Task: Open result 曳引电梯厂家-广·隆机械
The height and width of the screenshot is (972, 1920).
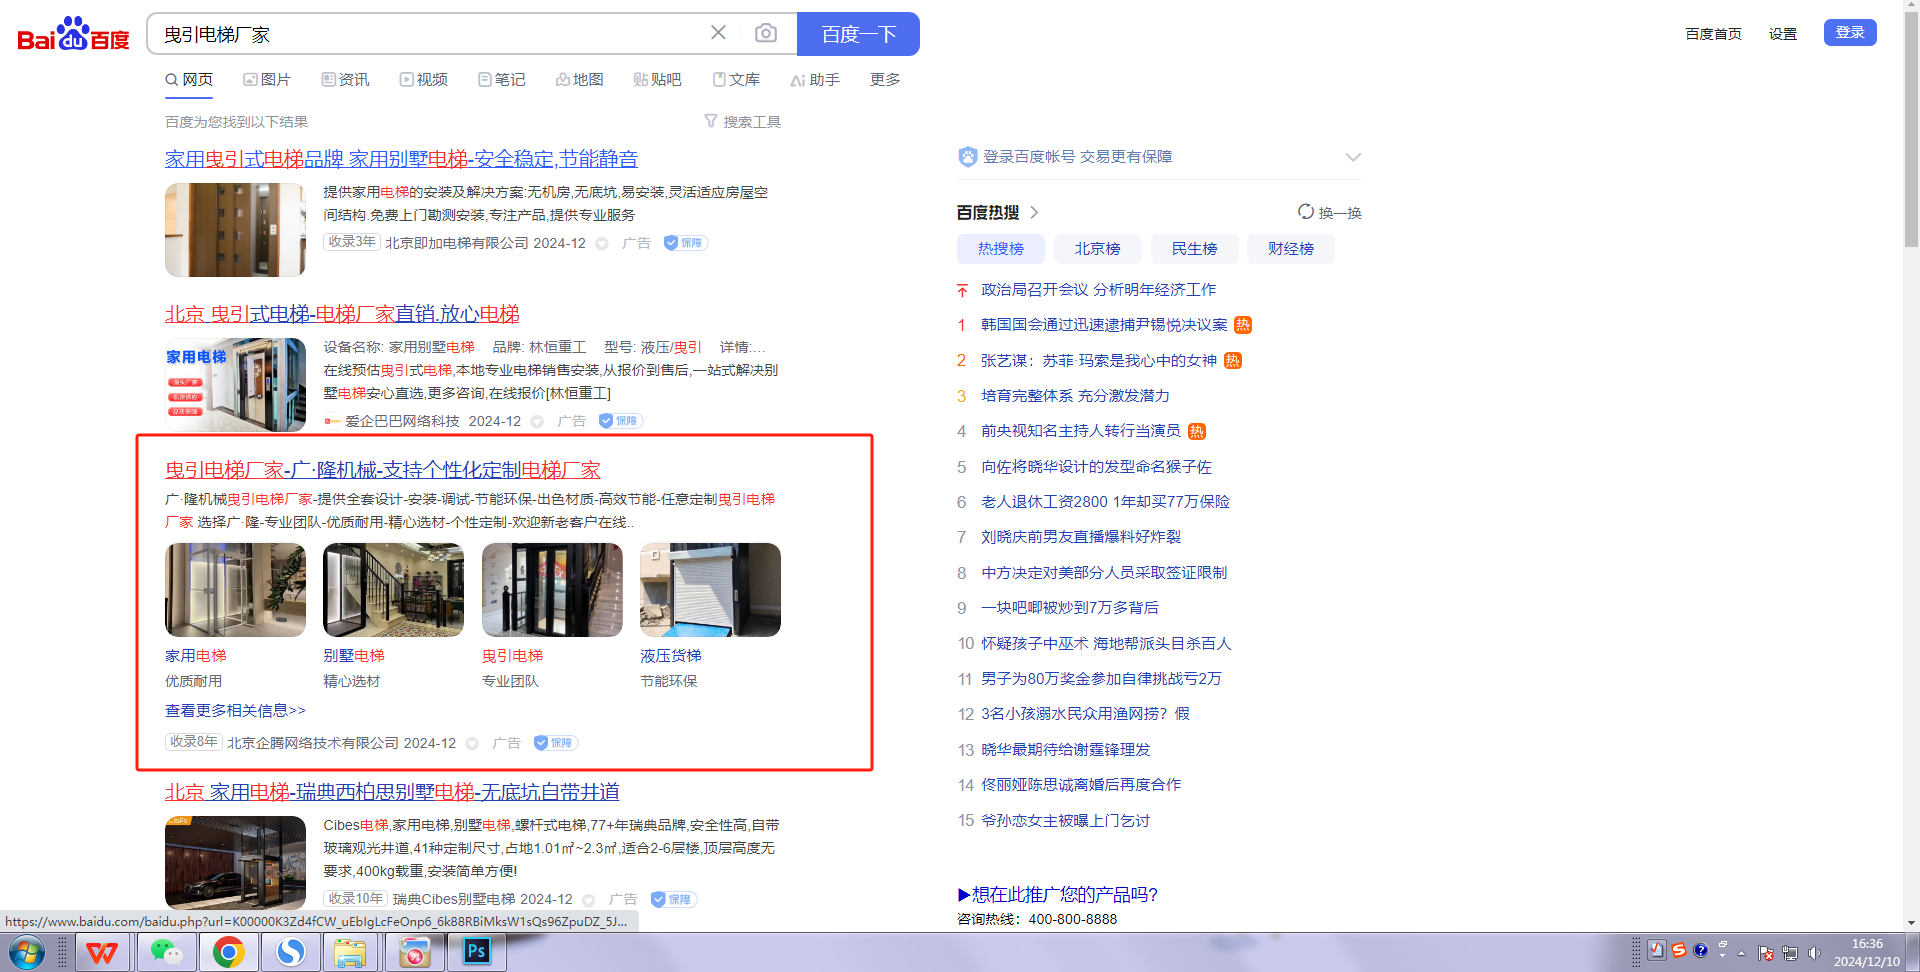Action: [x=382, y=470]
